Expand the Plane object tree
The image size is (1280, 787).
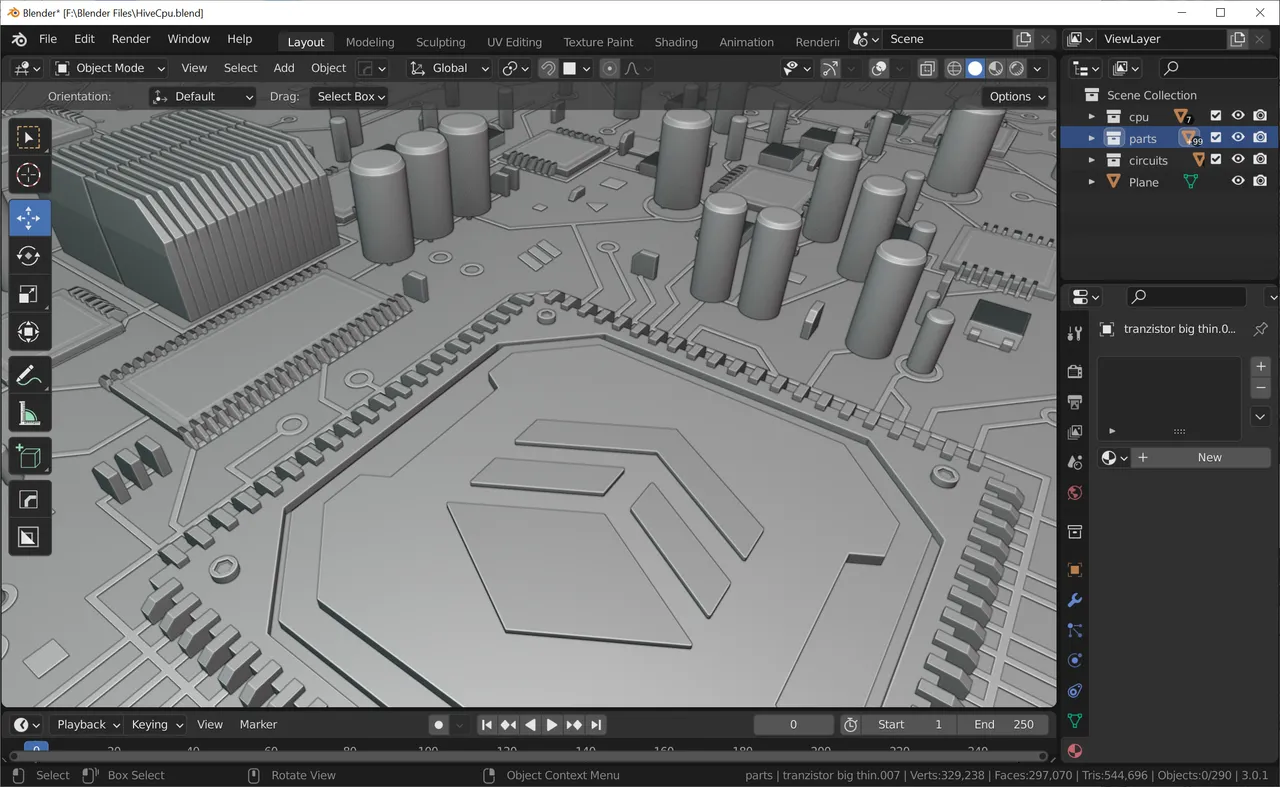point(1091,182)
